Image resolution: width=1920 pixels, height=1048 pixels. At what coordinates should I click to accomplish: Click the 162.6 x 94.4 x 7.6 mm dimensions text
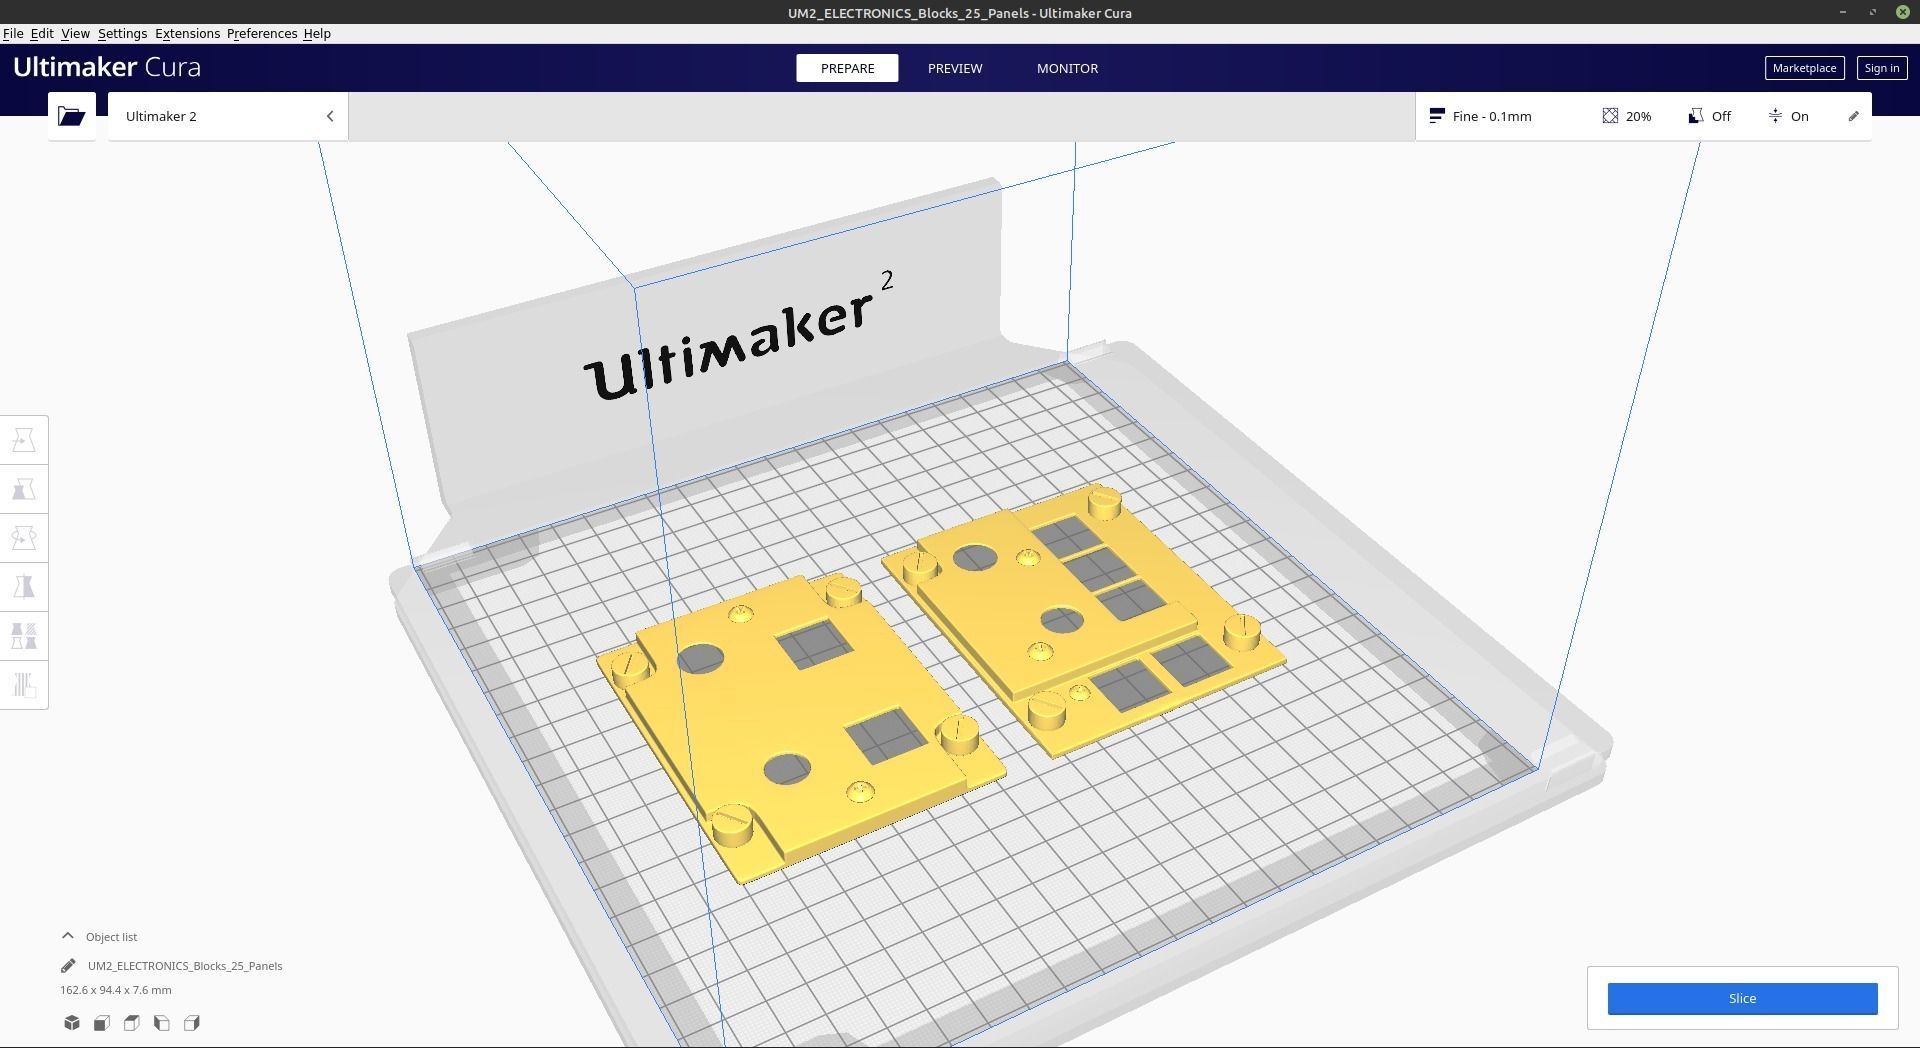click(x=115, y=990)
